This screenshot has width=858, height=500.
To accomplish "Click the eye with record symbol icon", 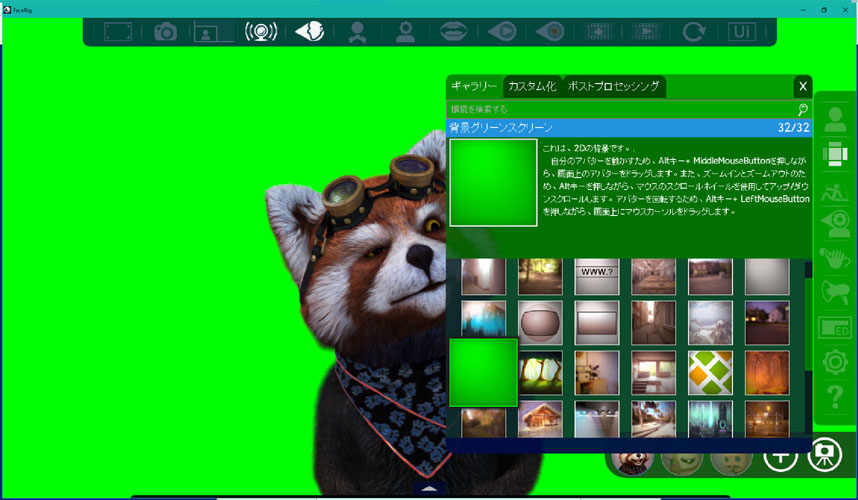I will pos(550,32).
